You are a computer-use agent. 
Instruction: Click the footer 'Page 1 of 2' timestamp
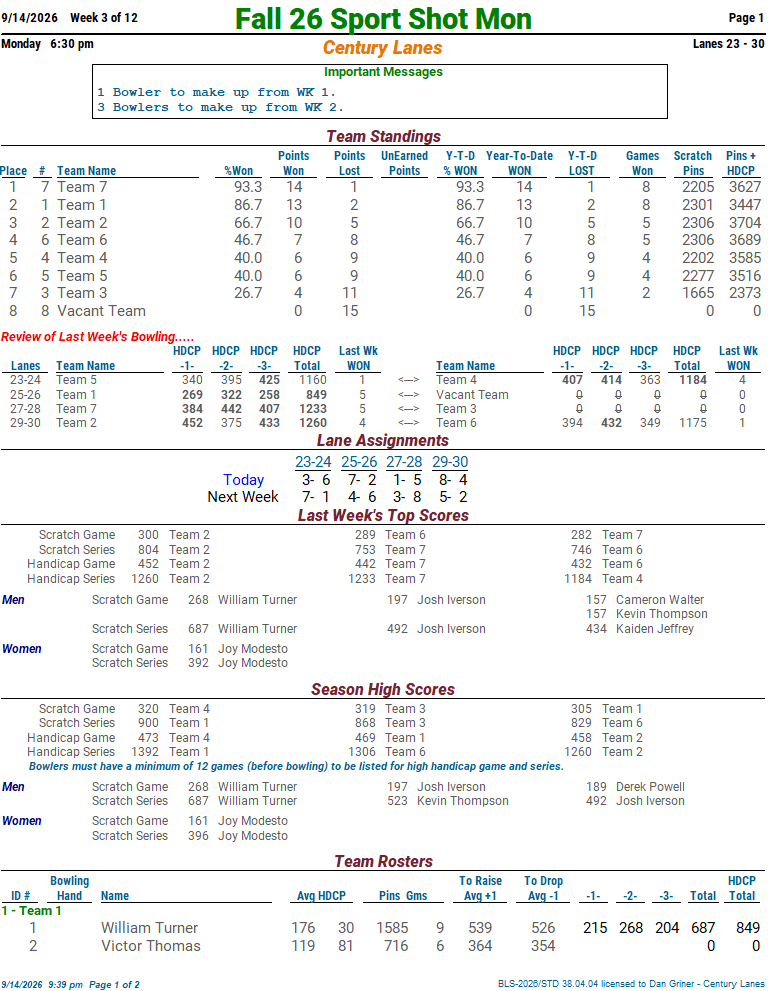(x=70, y=985)
